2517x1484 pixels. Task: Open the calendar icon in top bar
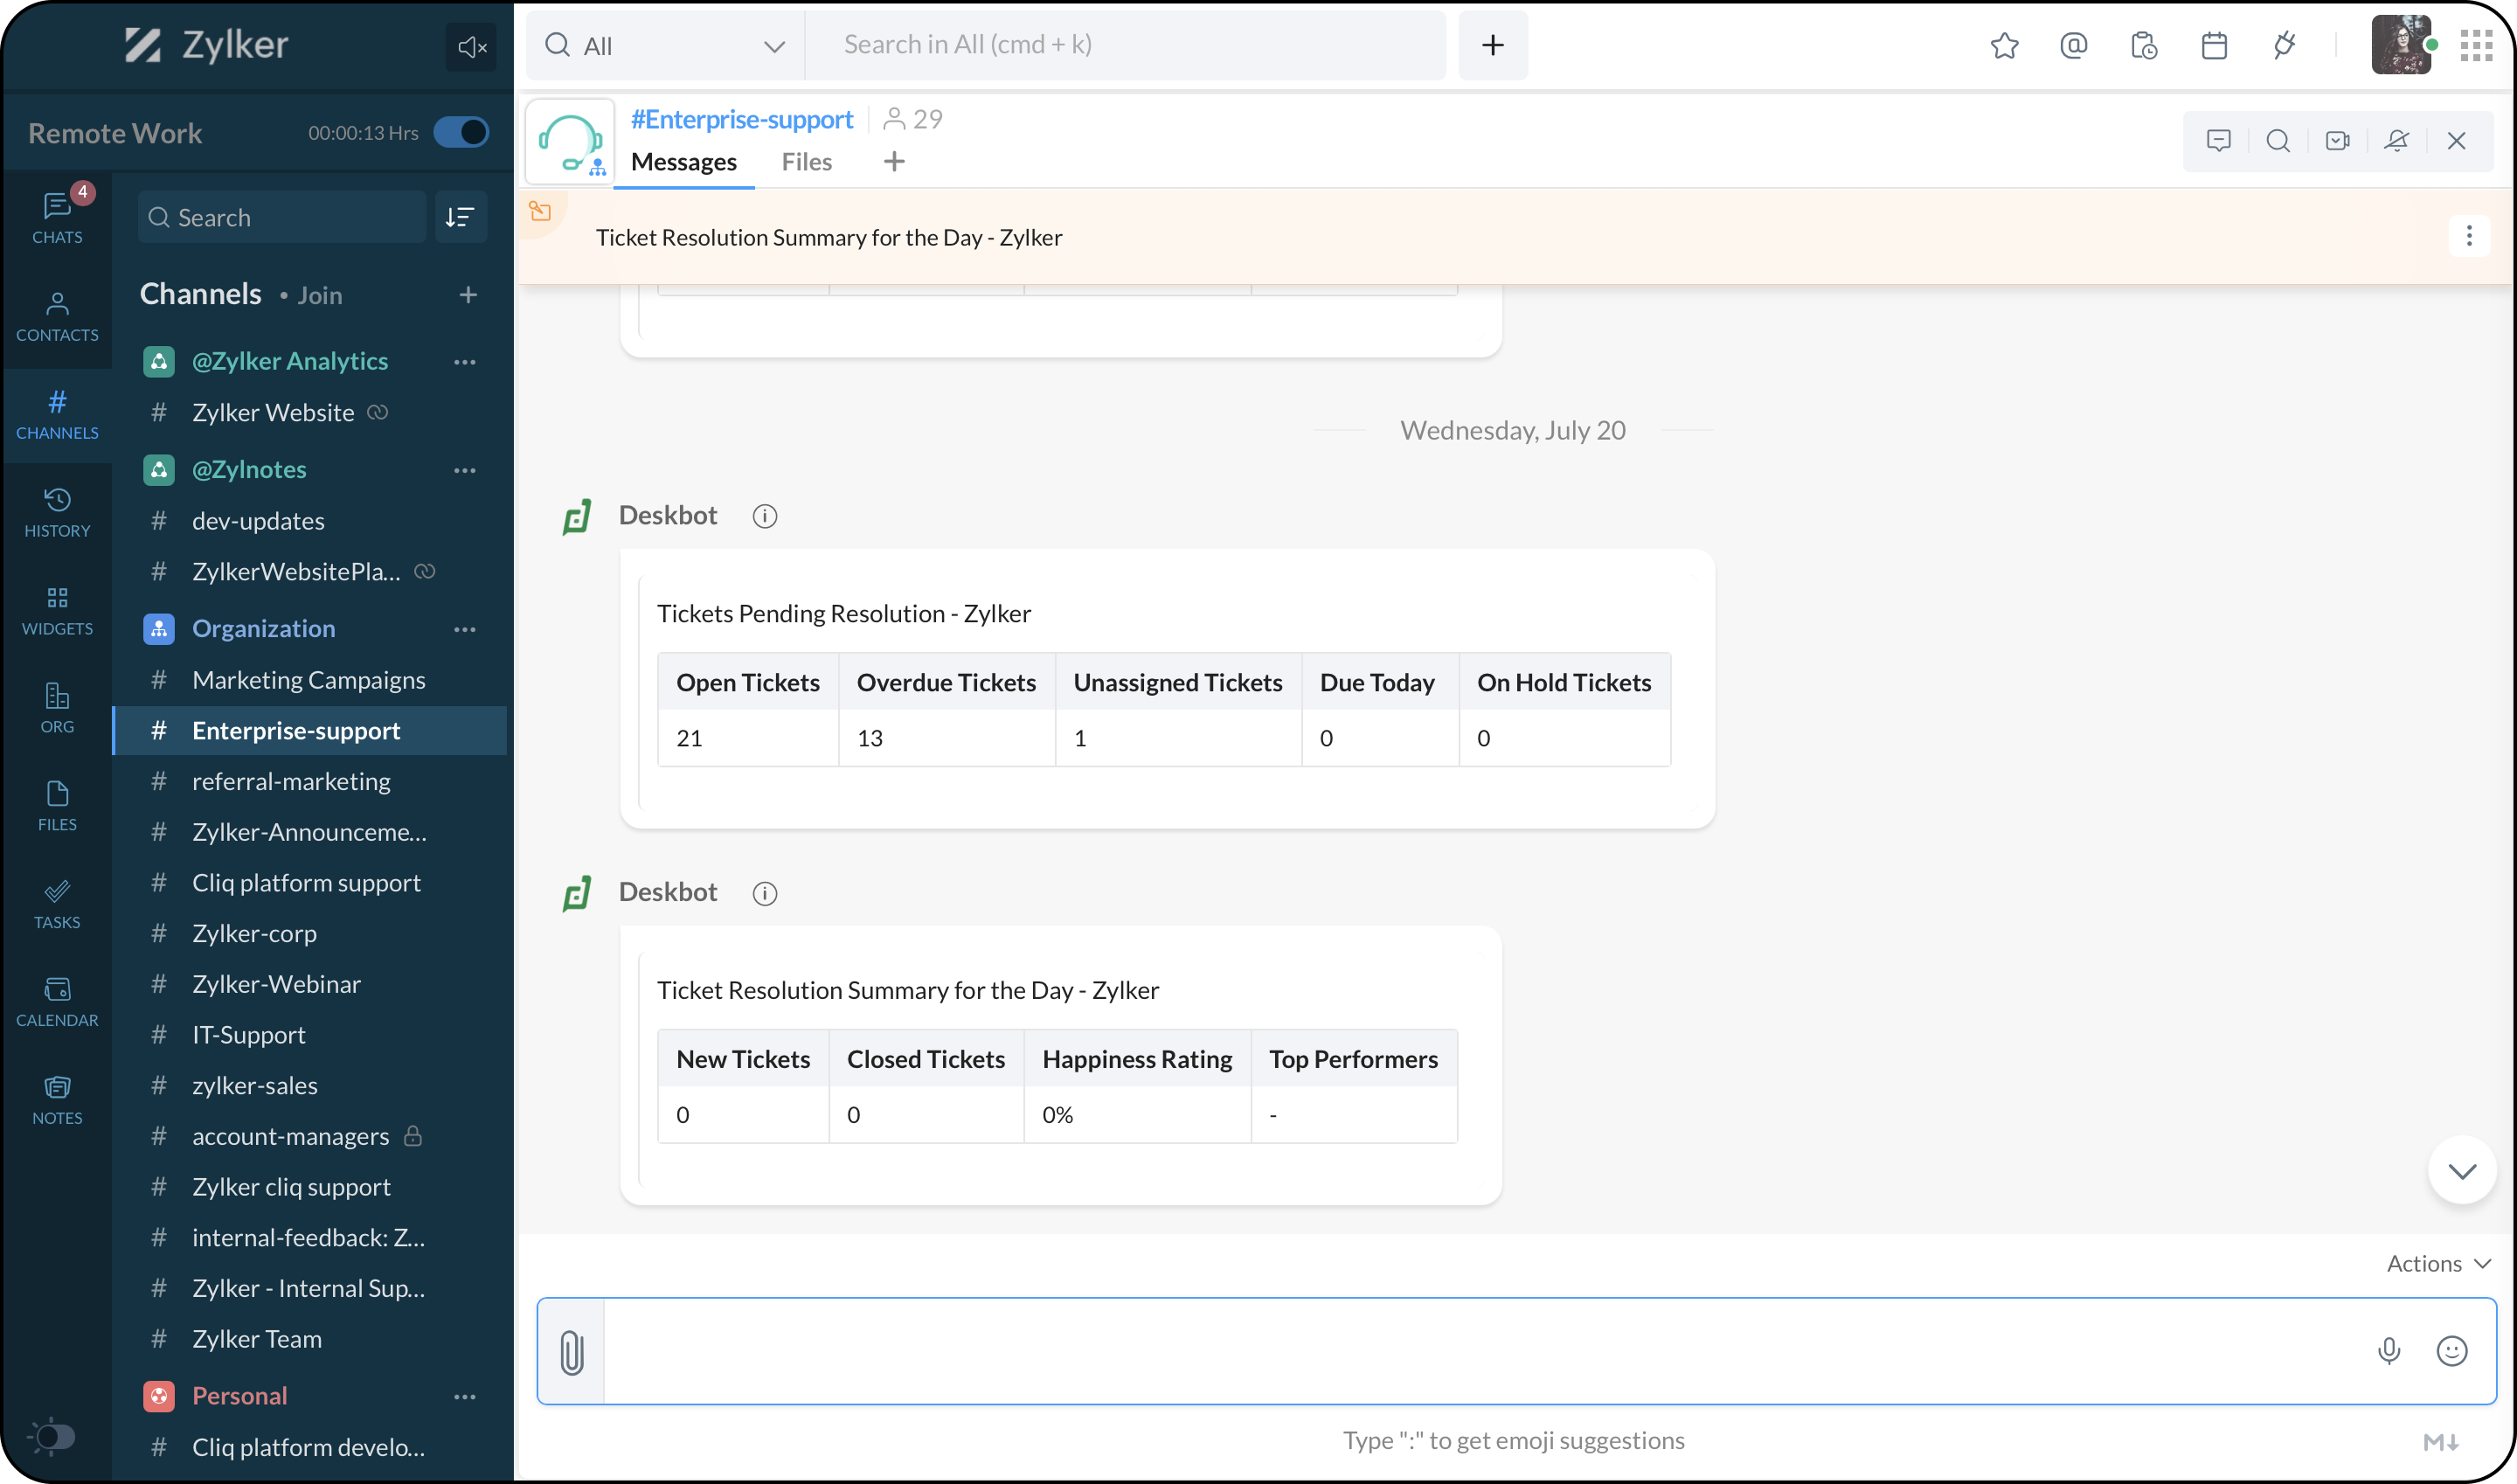(x=2214, y=45)
